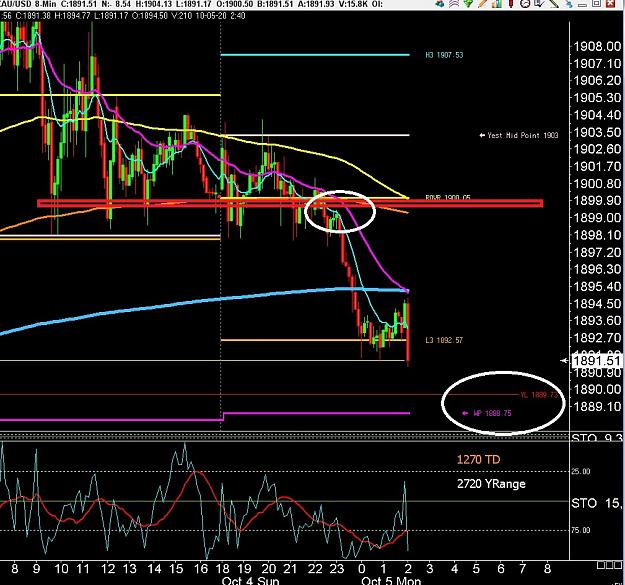Image resolution: width=625 pixels, height=585 pixels.
Task: Click the middle small square at chart corner
Action: pos(607,565)
